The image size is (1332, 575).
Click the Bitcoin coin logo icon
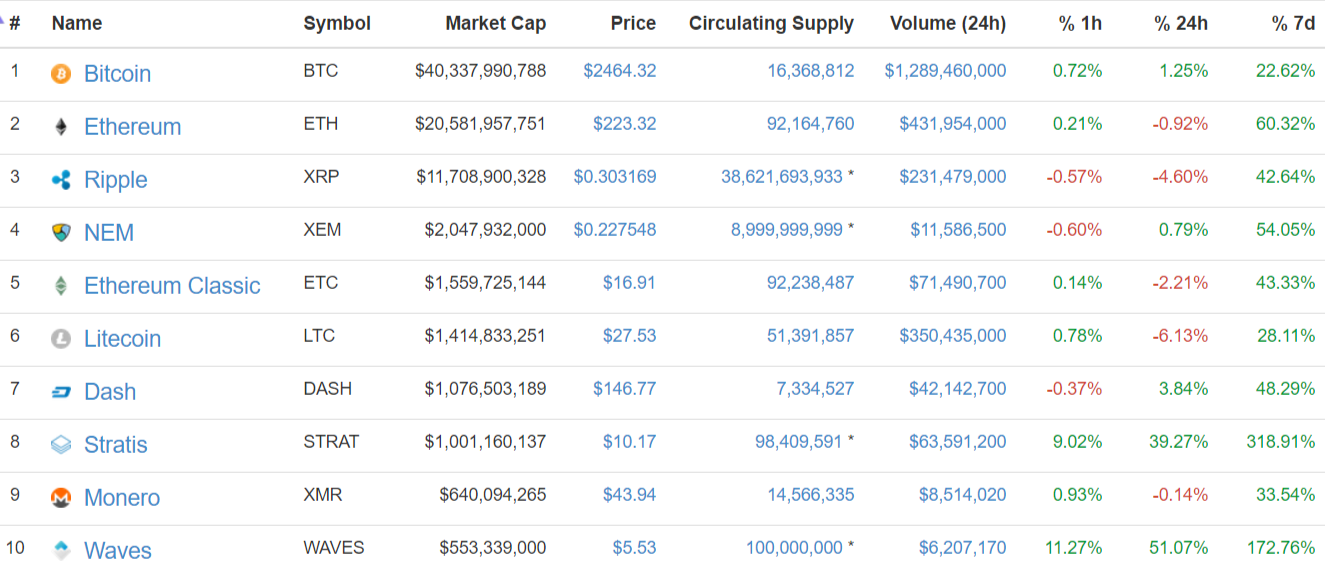pos(61,73)
